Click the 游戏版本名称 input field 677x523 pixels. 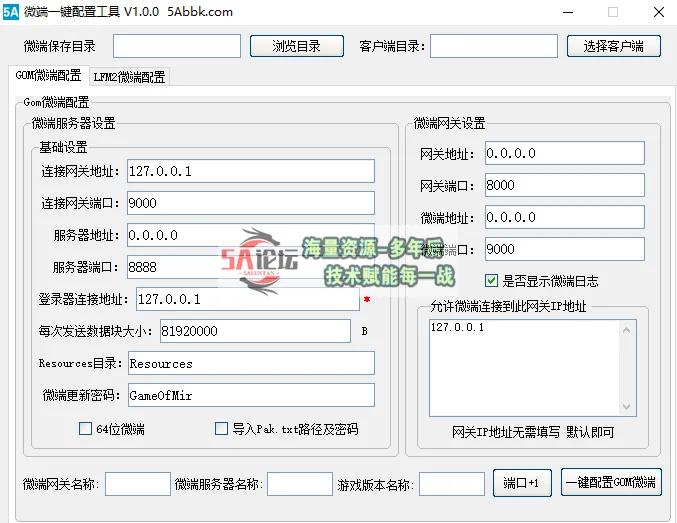tap(452, 484)
